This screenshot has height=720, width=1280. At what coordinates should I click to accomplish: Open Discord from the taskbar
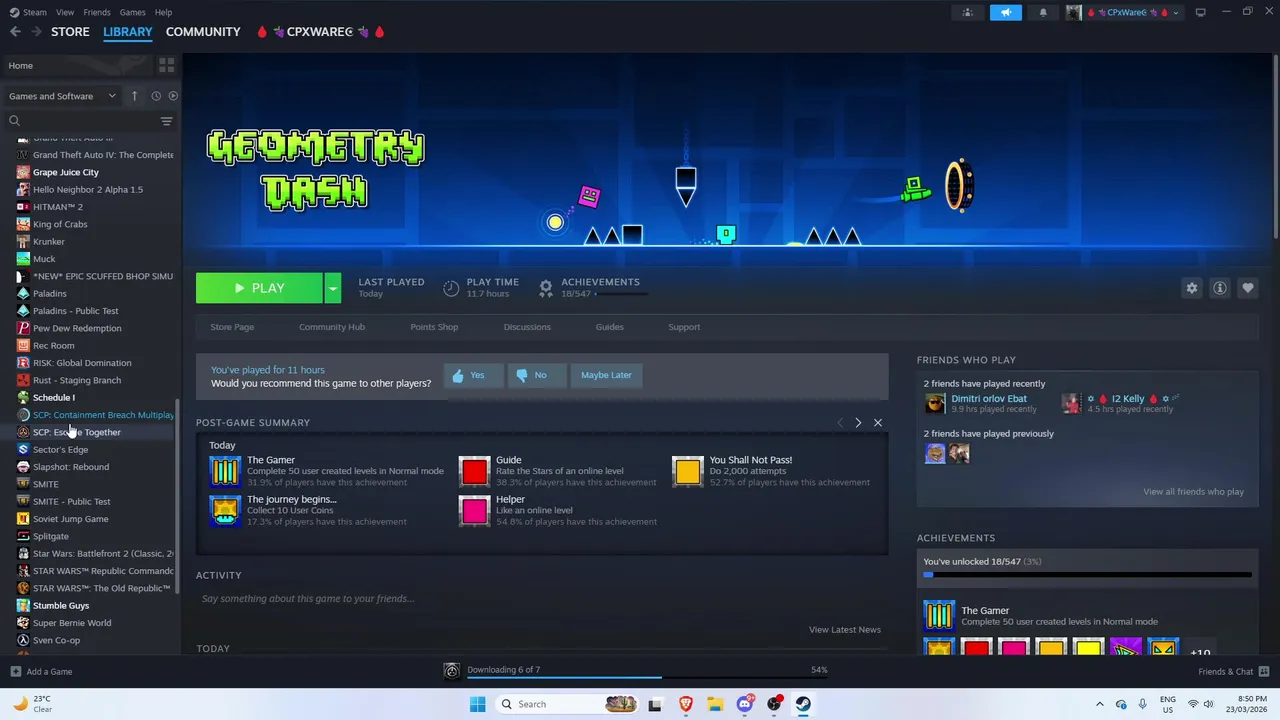point(745,704)
